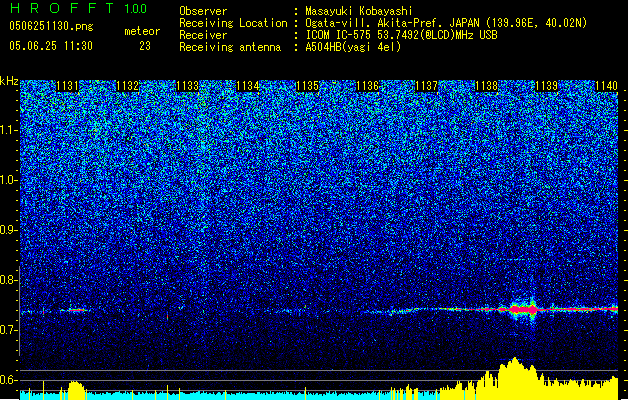Click the Ogata-vill. Akita-Pref. JAPAN location text
This screenshot has height=400, width=629.
[446, 23]
